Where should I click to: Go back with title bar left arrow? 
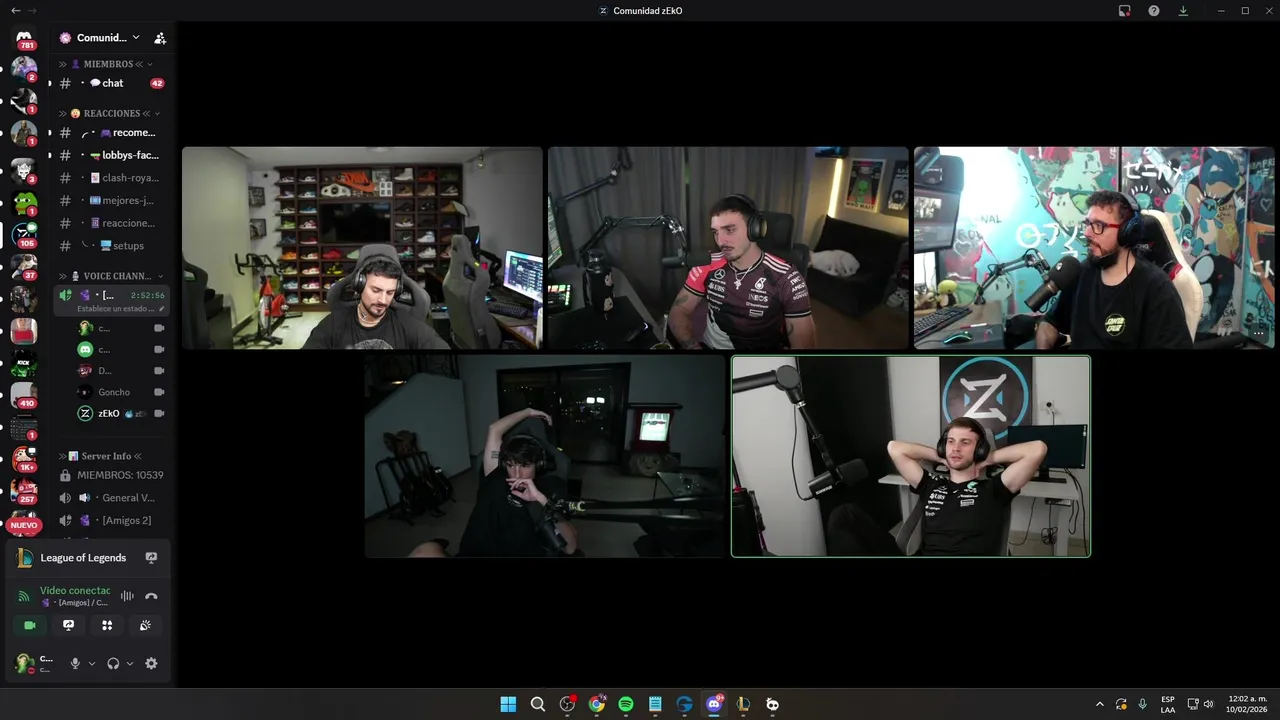coord(15,10)
